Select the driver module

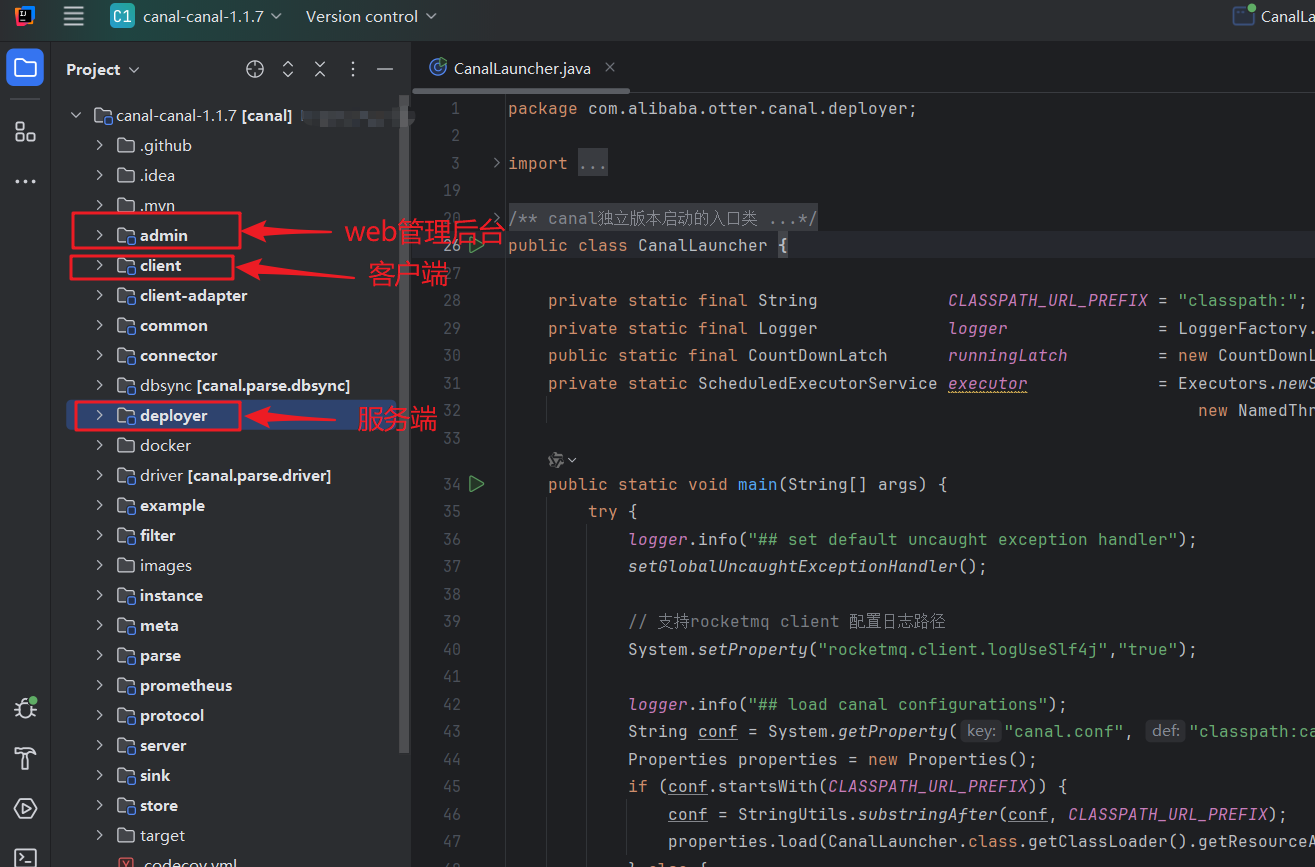[235, 475]
